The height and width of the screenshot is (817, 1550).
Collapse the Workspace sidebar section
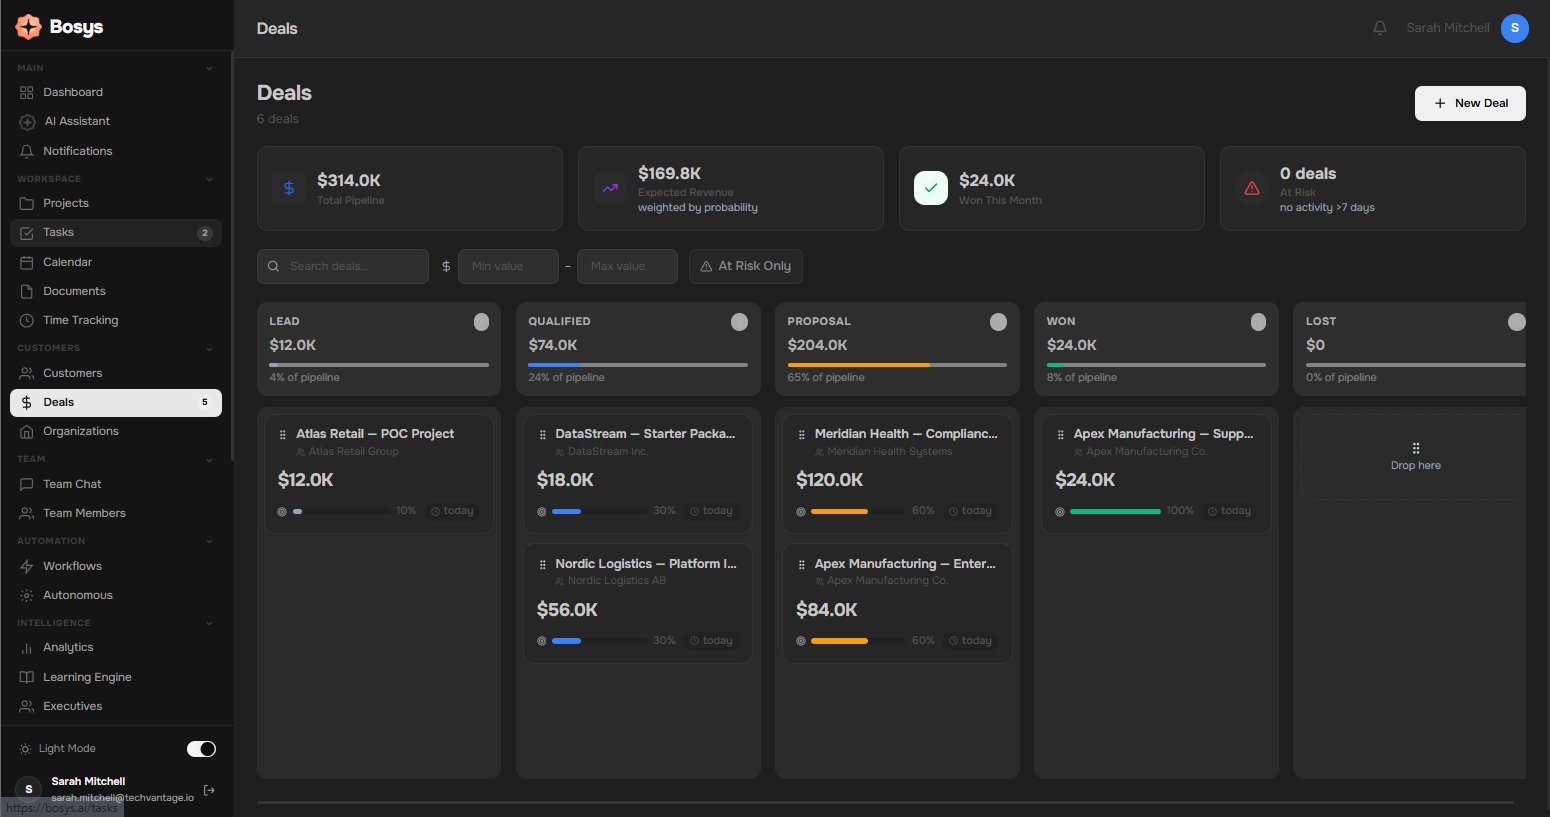coord(209,179)
